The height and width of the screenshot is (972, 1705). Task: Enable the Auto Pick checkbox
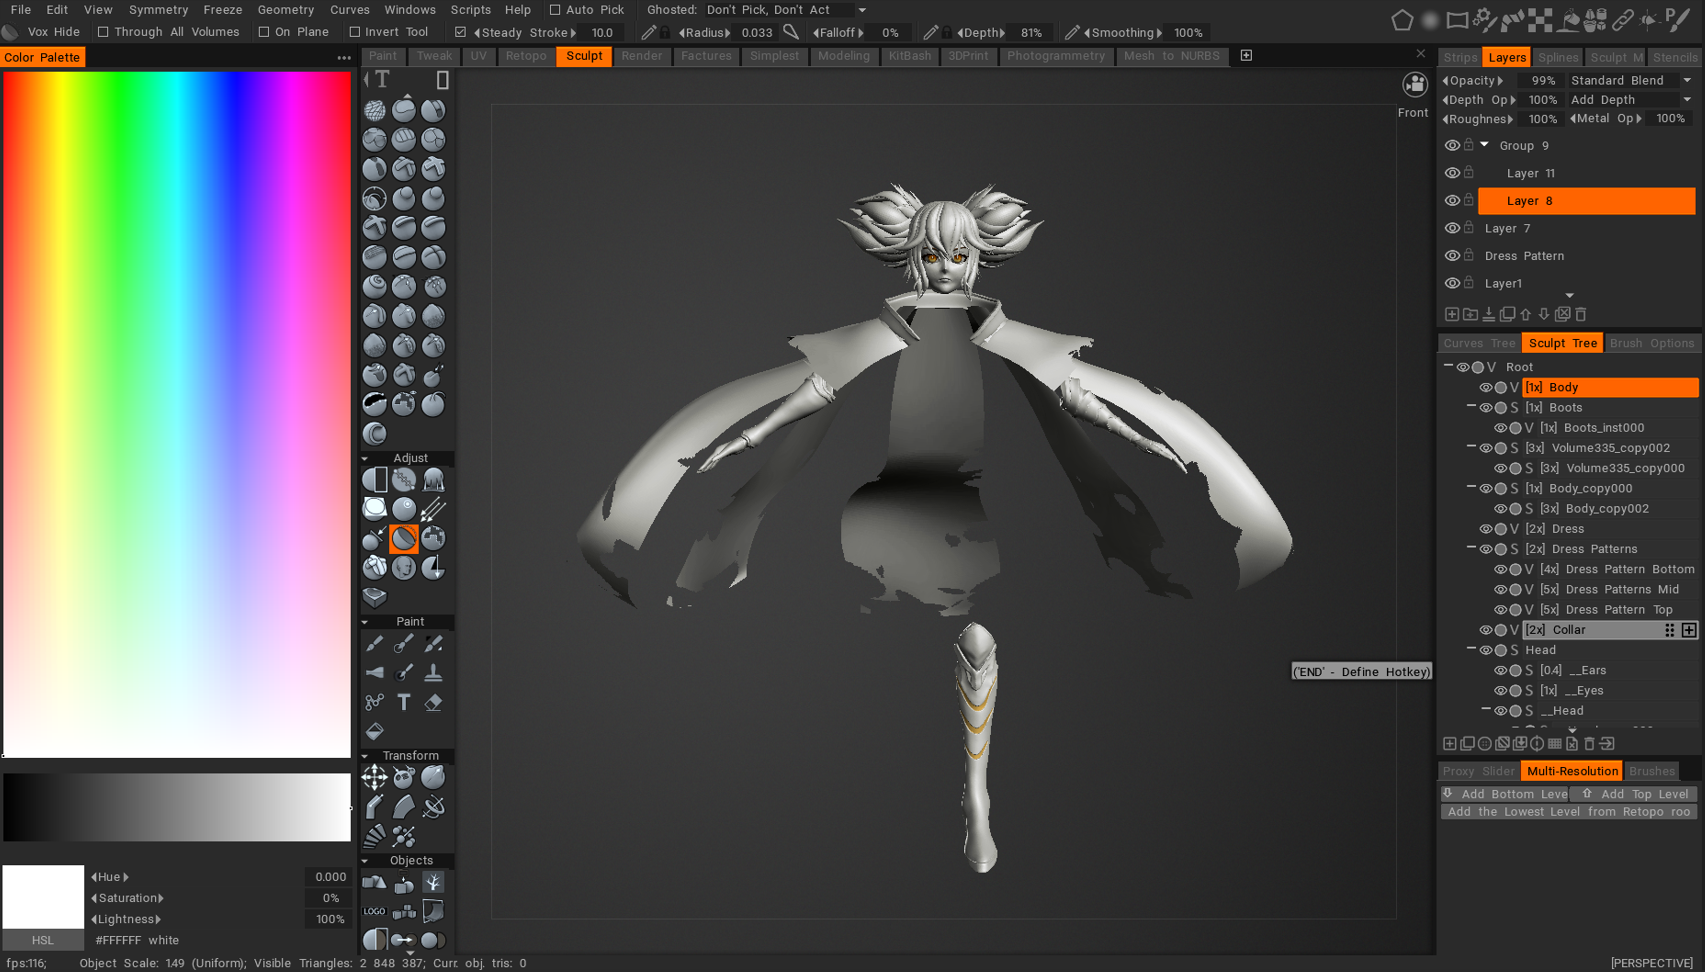click(555, 10)
